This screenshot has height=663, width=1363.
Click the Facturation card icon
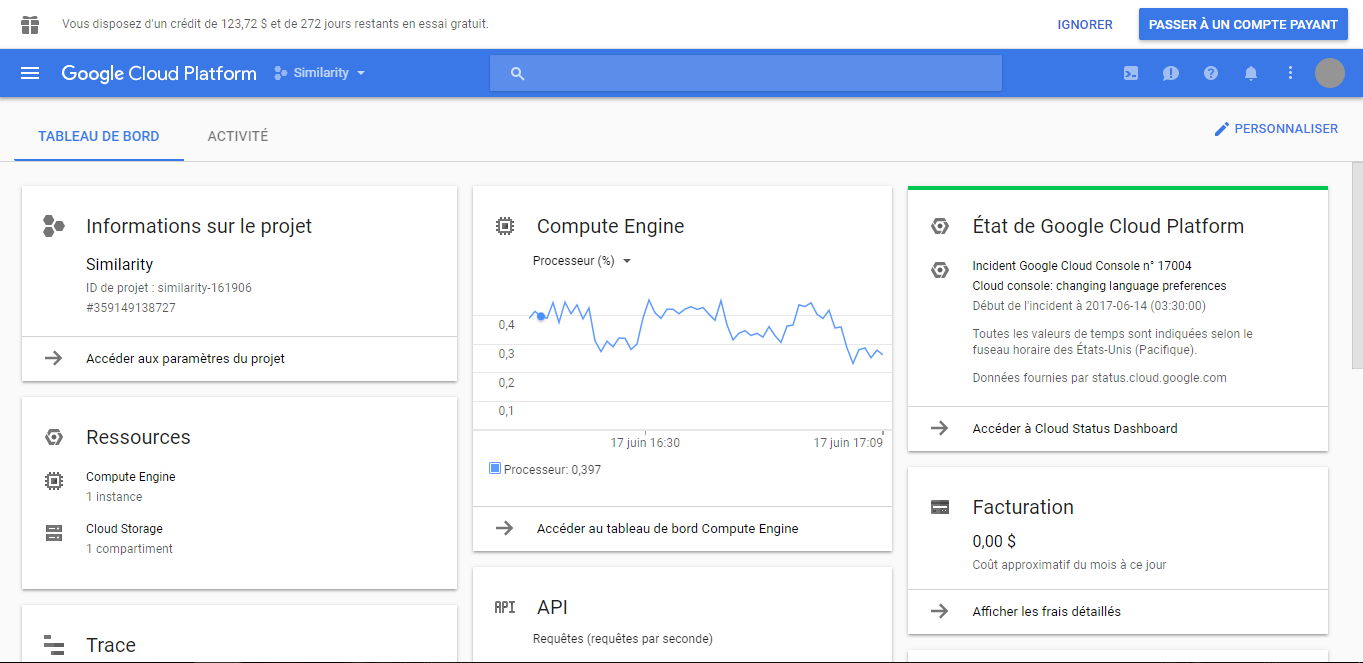point(939,506)
